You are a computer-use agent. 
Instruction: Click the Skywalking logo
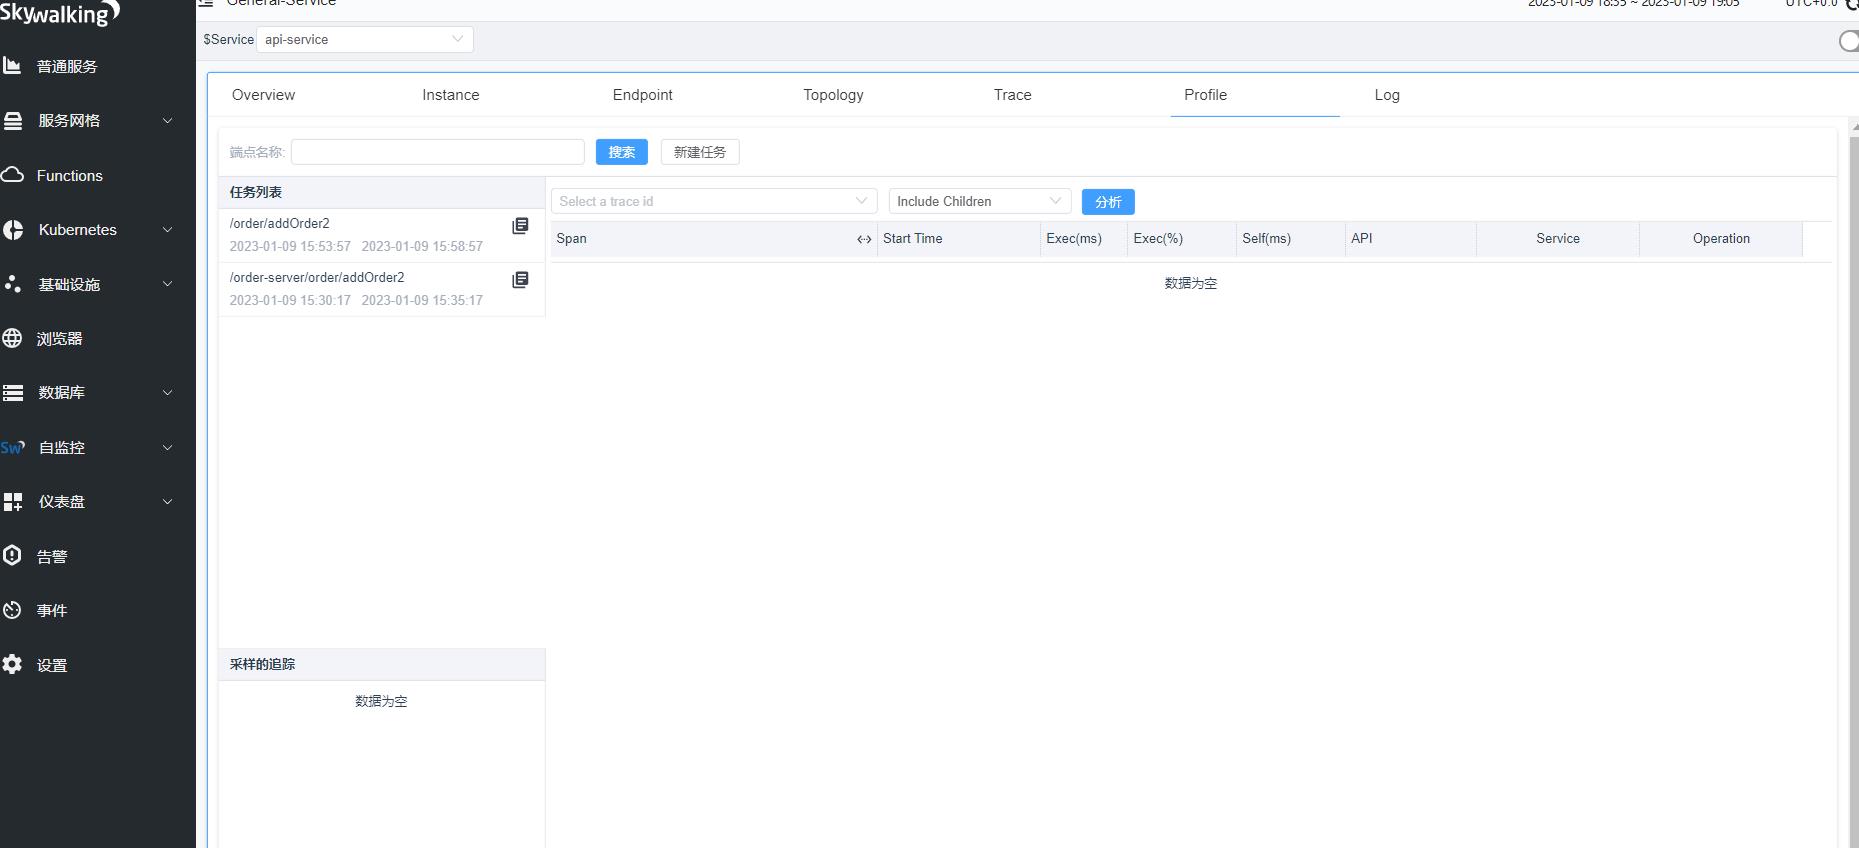point(60,12)
